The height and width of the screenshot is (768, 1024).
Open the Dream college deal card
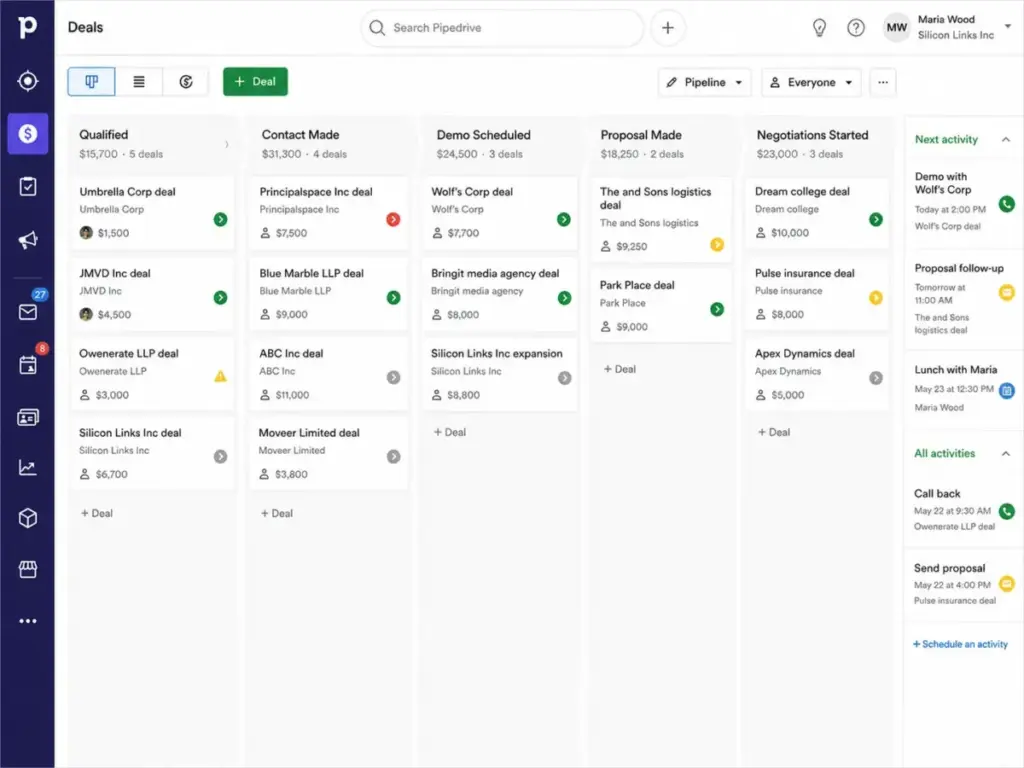(816, 212)
